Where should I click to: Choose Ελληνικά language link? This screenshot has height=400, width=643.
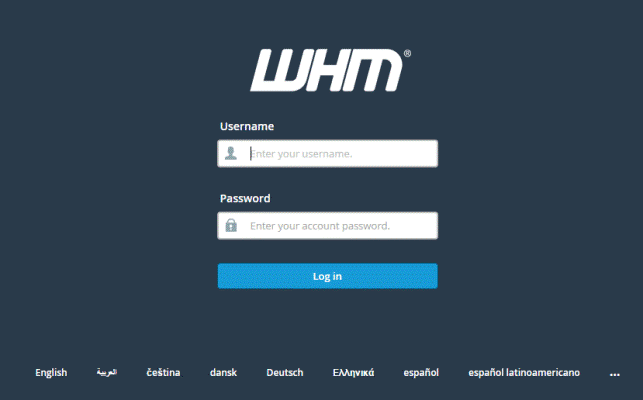(x=353, y=373)
